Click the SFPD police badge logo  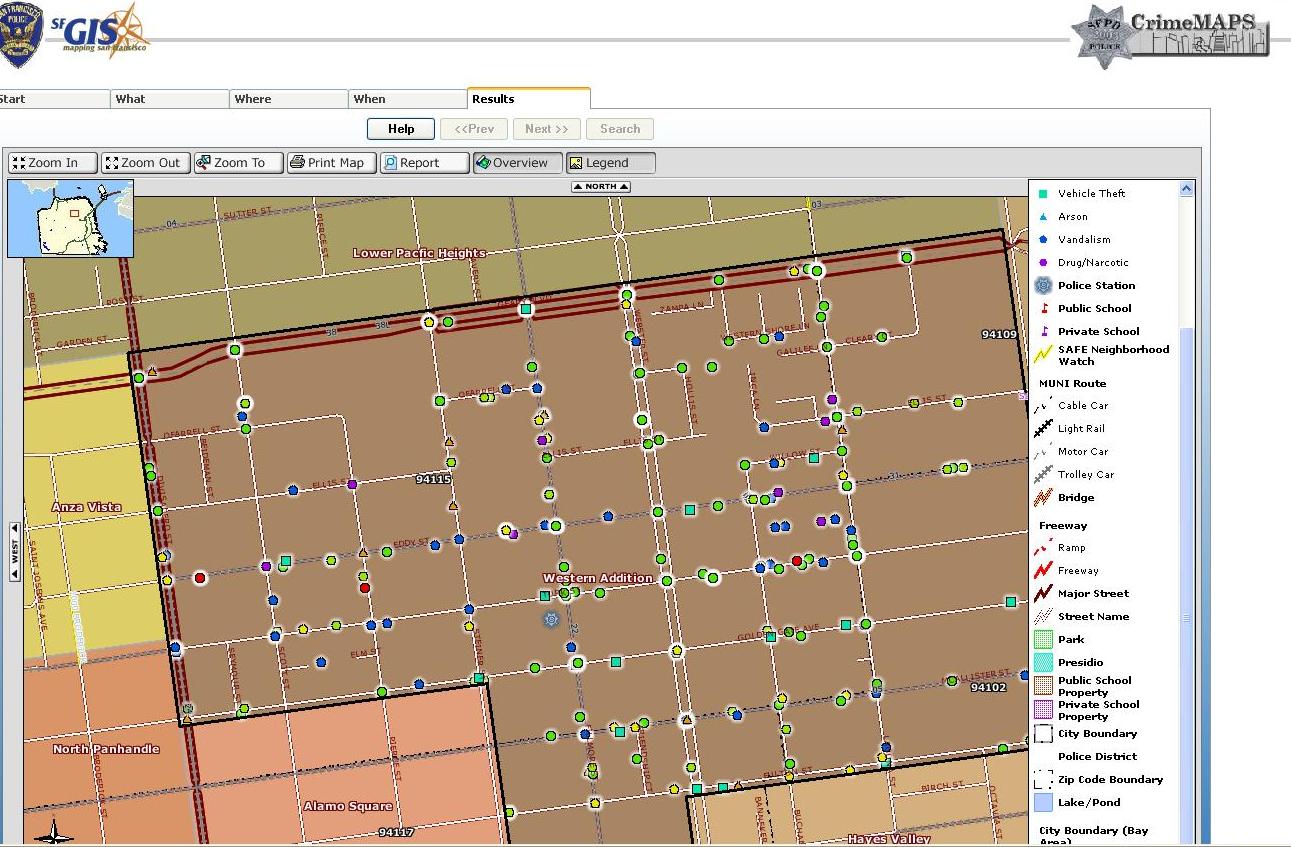click(21, 34)
